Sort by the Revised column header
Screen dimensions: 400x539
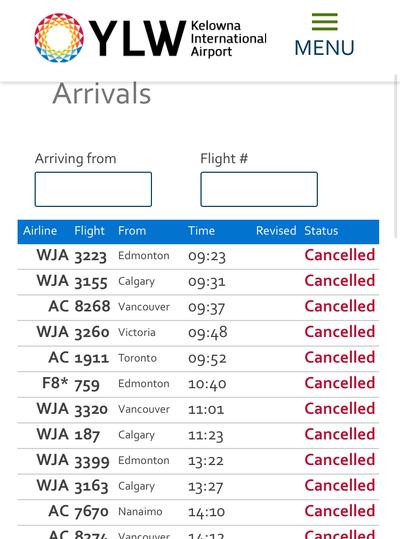point(276,231)
